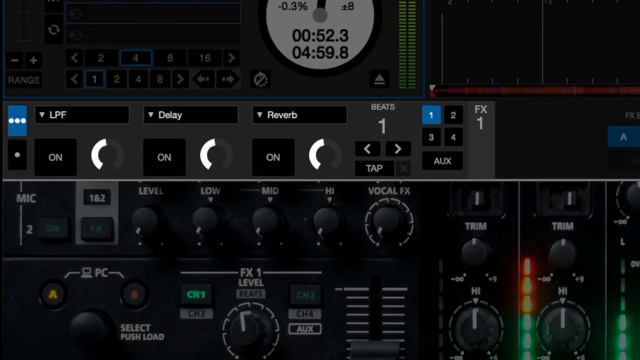Screen dimensions: 640x360
Task: Assign FX 1 to deck 1
Action: tap(431, 115)
